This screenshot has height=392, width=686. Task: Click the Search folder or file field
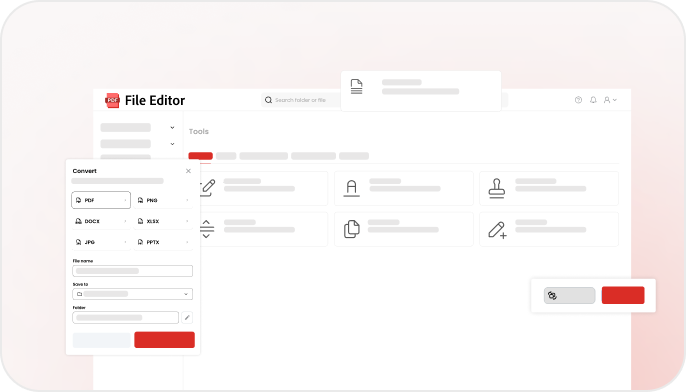pyautogui.click(x=301, y=100)
